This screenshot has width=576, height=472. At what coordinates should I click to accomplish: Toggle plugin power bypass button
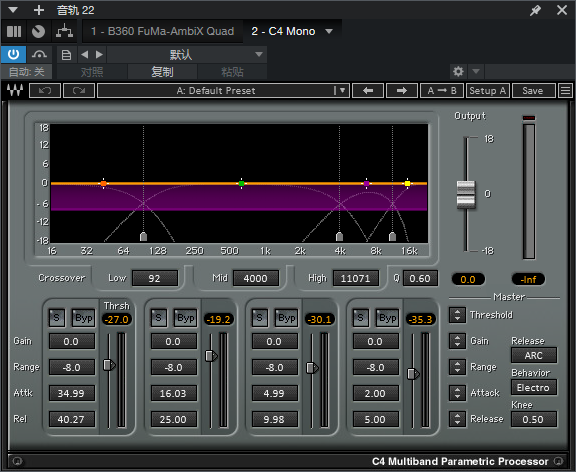13,55
